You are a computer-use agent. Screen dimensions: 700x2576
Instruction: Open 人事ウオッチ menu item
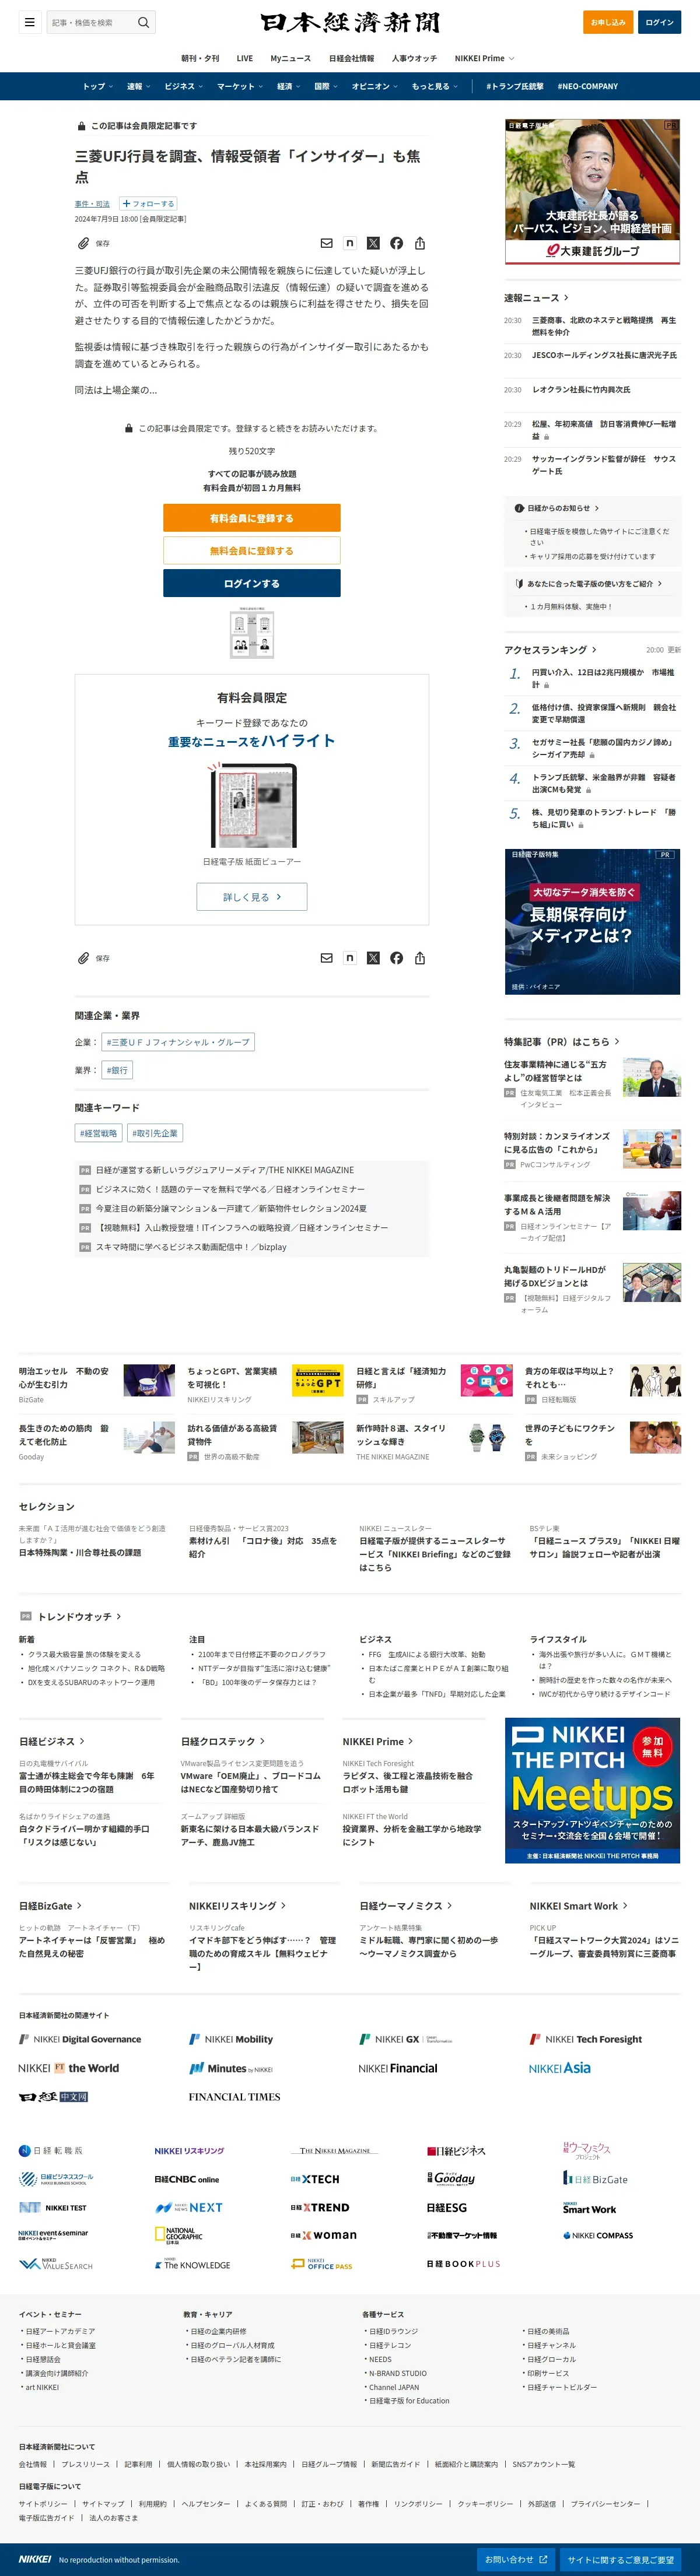point(415,58)
